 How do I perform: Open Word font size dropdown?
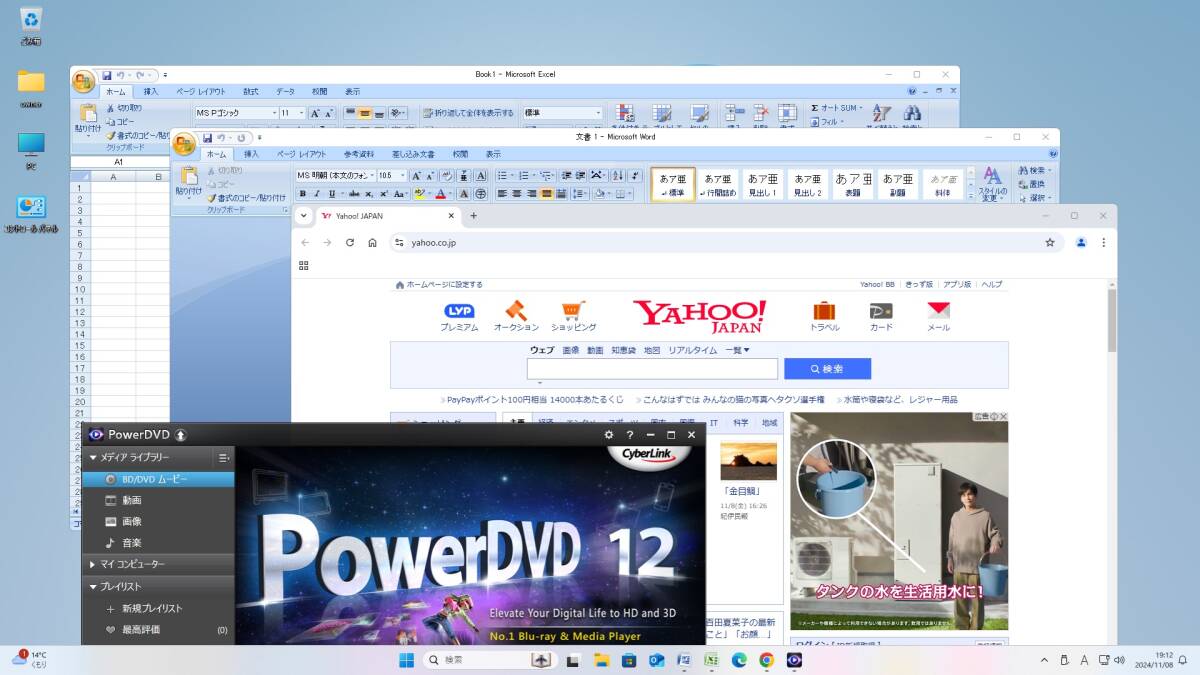[x=403, y=175]
